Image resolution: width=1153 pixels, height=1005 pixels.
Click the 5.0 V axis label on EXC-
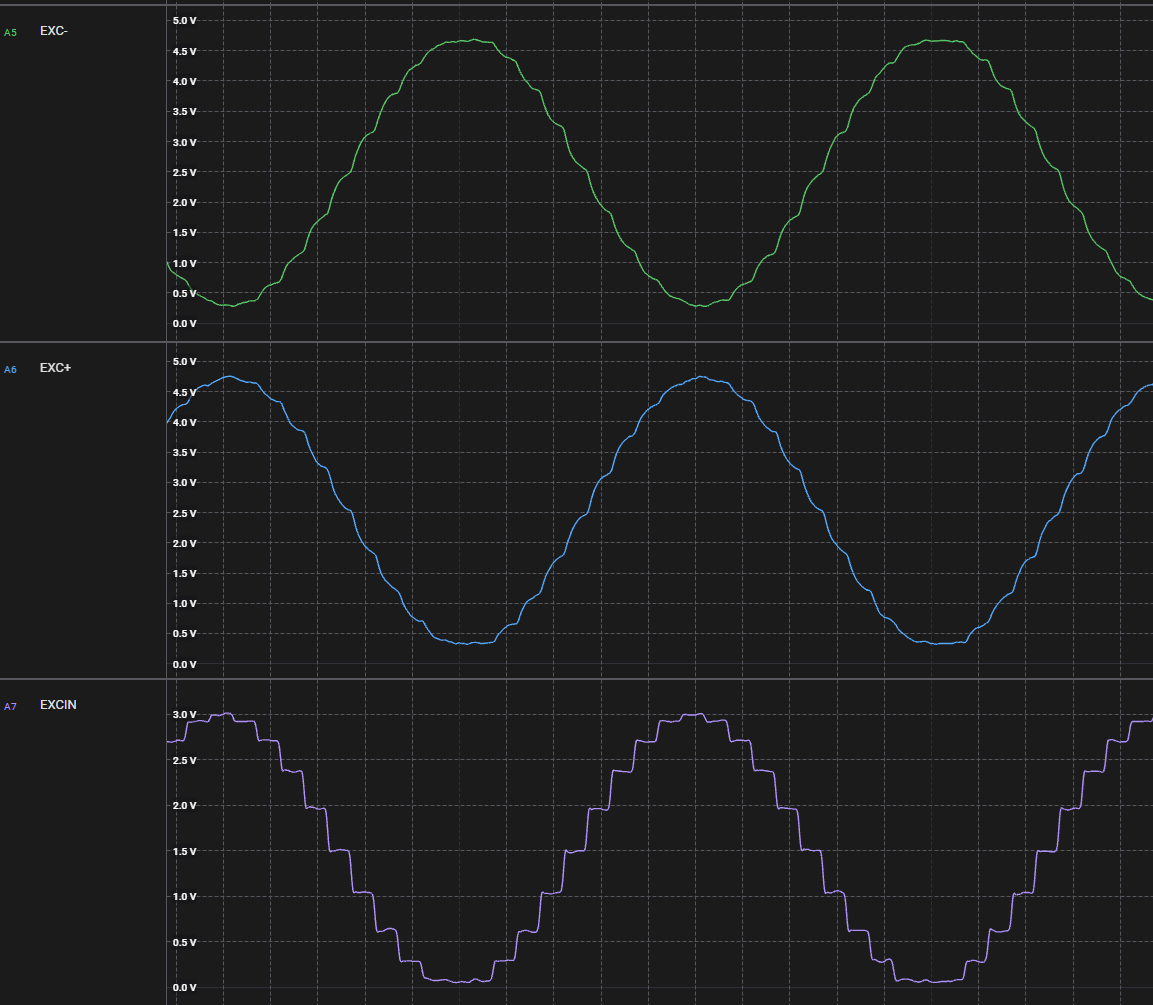tap(183, 19)
